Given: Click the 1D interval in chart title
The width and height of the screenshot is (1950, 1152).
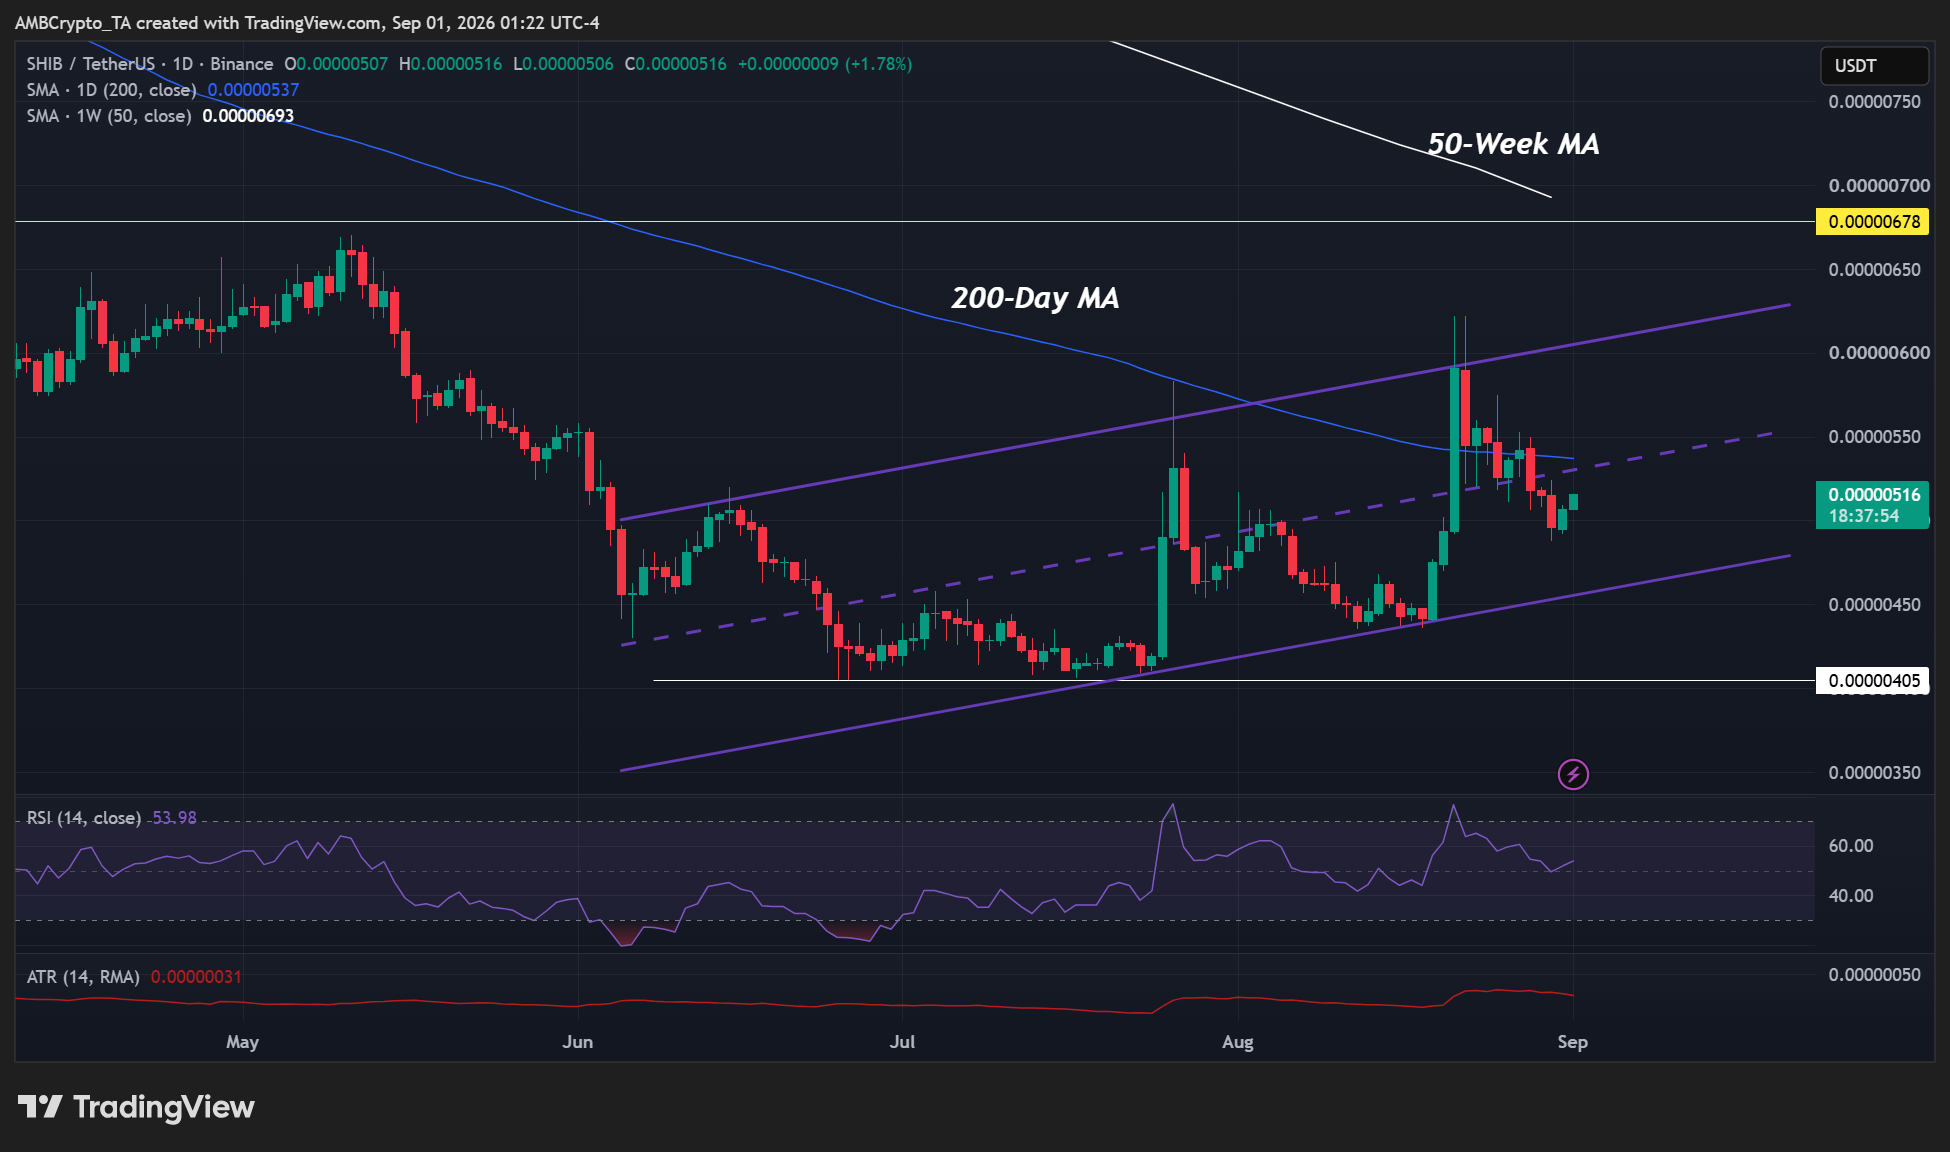Looking at the screenshot, I should click(182, 64).
